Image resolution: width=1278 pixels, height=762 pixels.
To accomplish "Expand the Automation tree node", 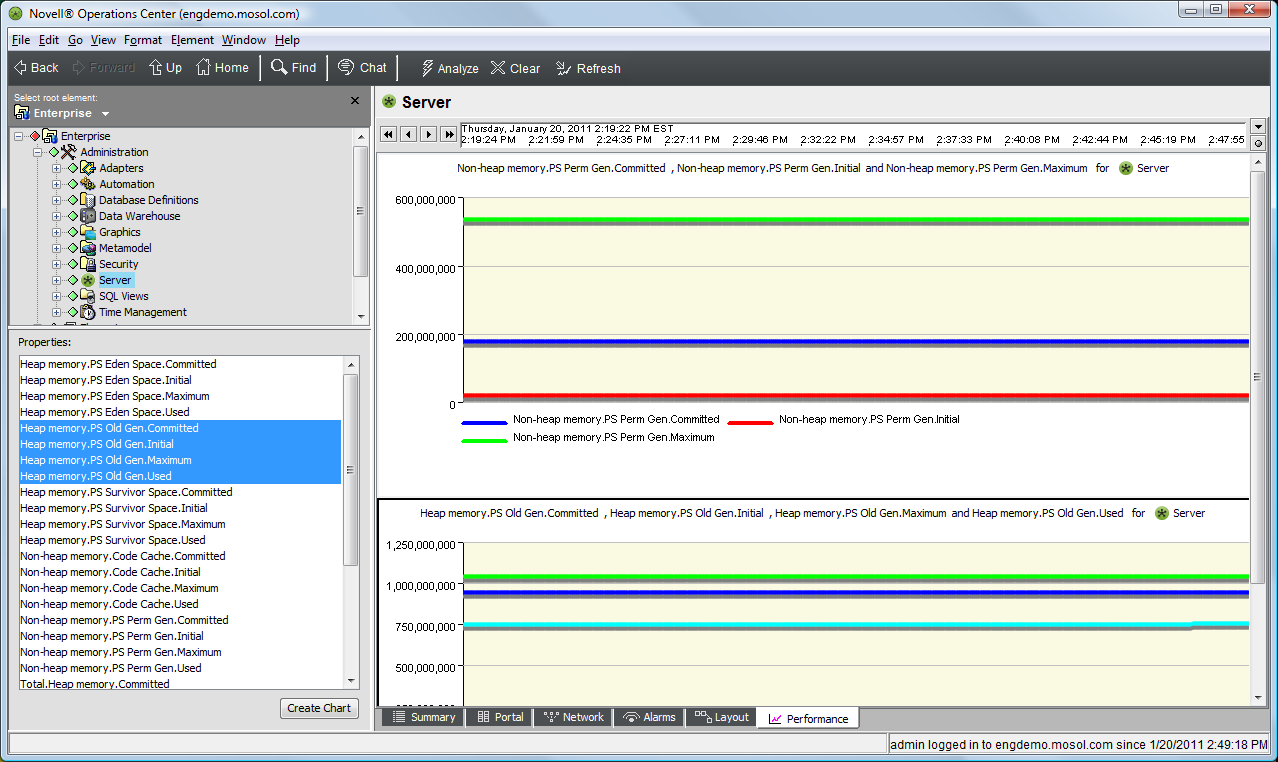I will [57, 184].
